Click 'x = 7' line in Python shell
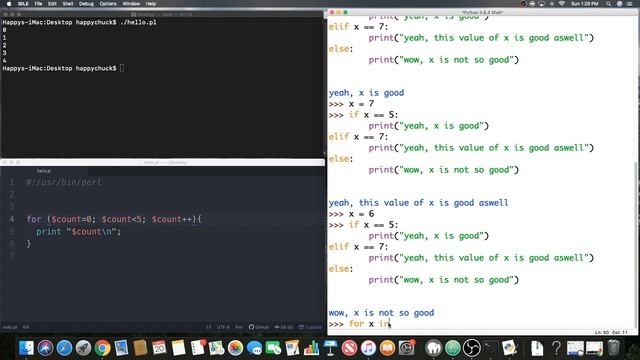 click(361, 104)
